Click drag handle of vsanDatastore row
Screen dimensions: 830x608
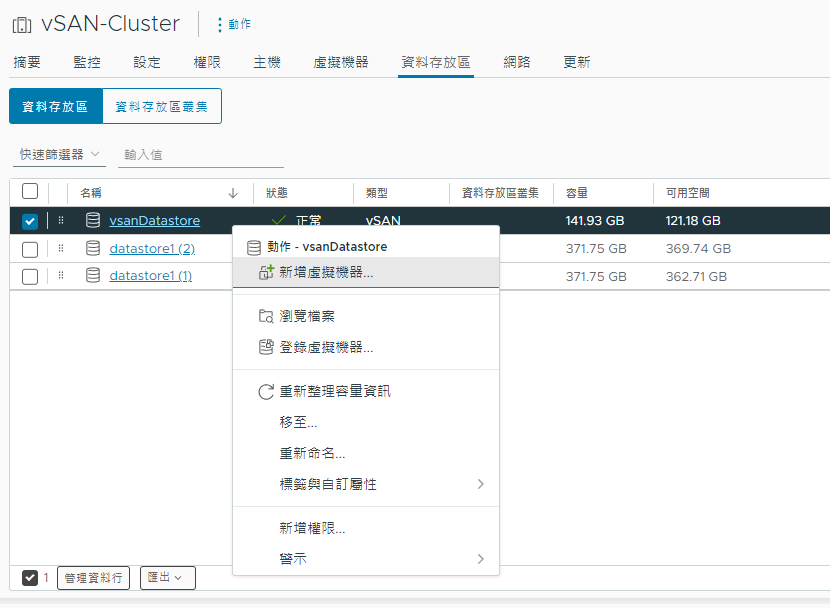(61, 220)
